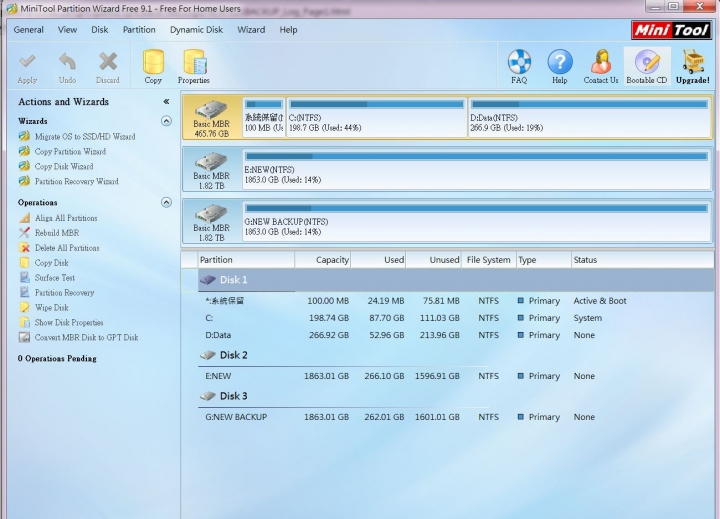Open the Disk menu

point(100,30)
